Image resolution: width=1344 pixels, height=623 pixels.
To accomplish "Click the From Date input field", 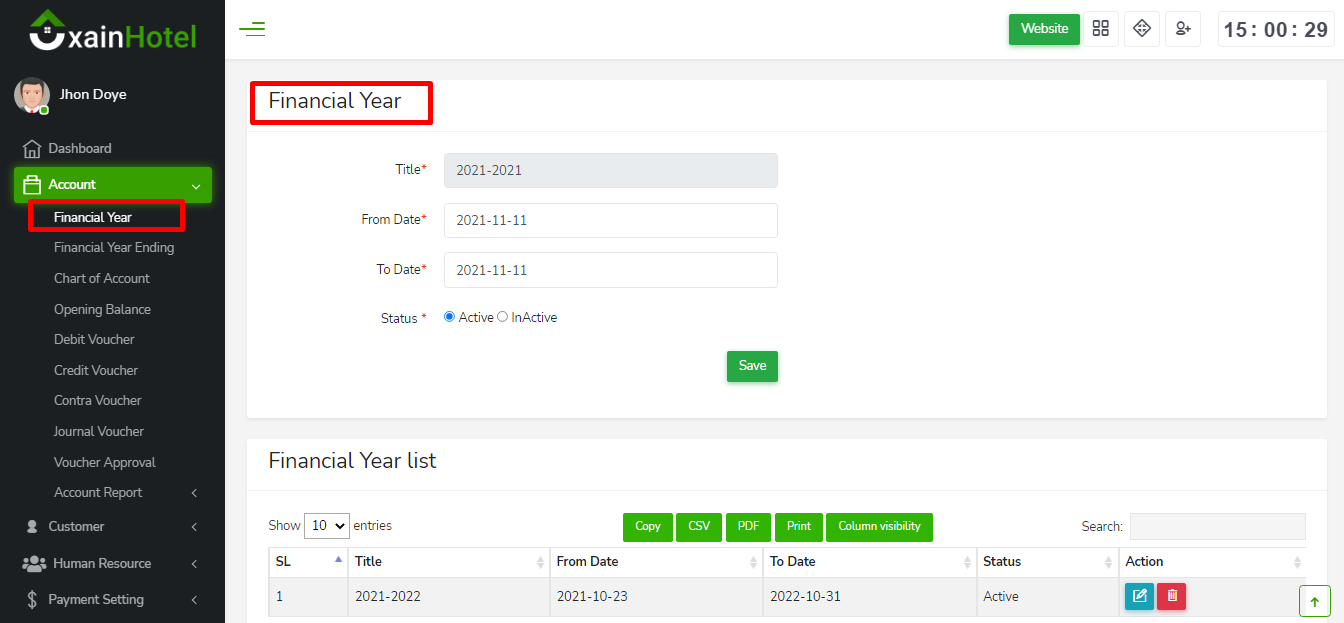I will pyautogui.click(x=610, y=220).
